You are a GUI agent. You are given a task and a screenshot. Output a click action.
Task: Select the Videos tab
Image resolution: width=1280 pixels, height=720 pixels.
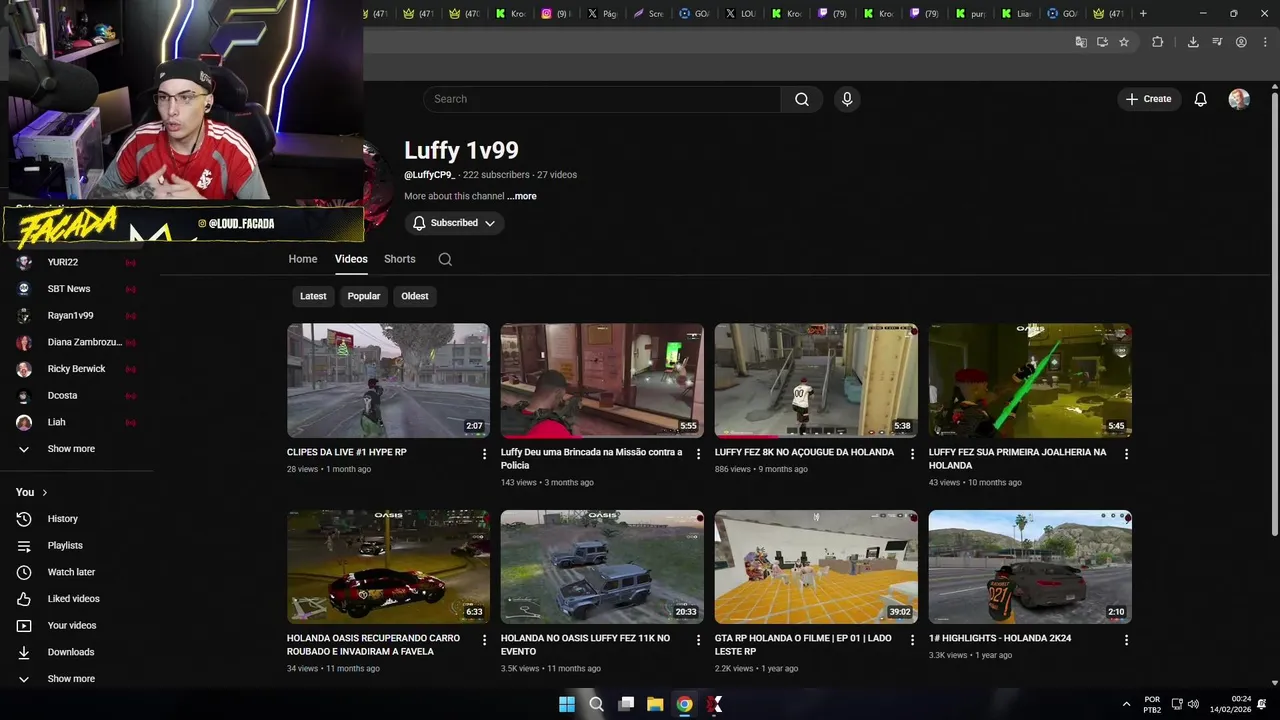(351, 259)
